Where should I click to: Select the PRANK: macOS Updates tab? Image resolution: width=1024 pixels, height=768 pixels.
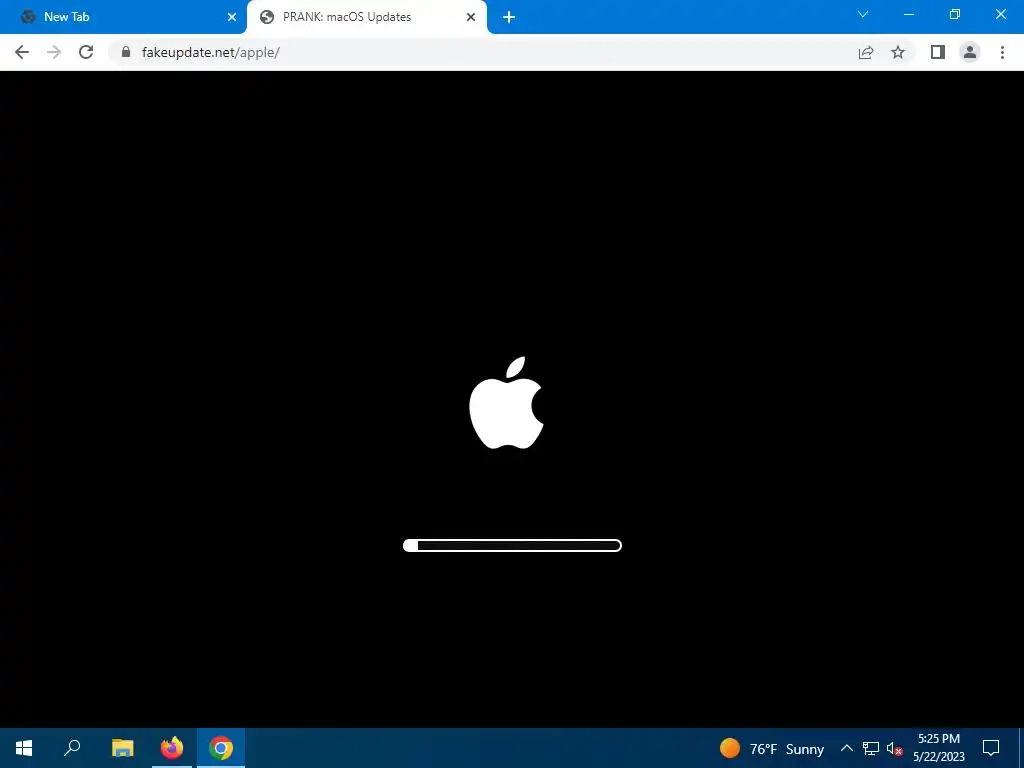366,17
